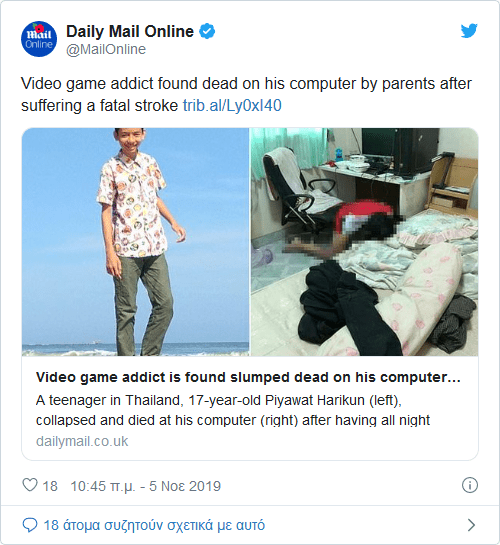Click the article headline about video game addict
This screenshot has width=500, height=545.
click(248, 377)
